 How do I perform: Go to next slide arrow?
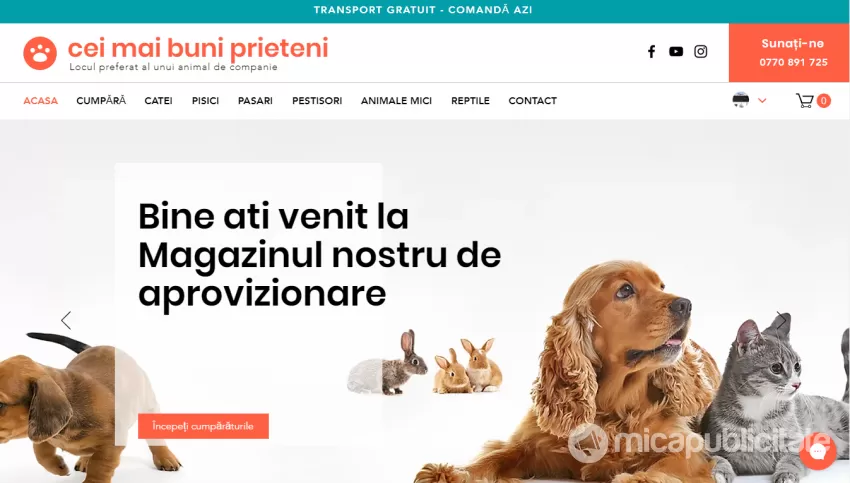[x=781, y=320]
